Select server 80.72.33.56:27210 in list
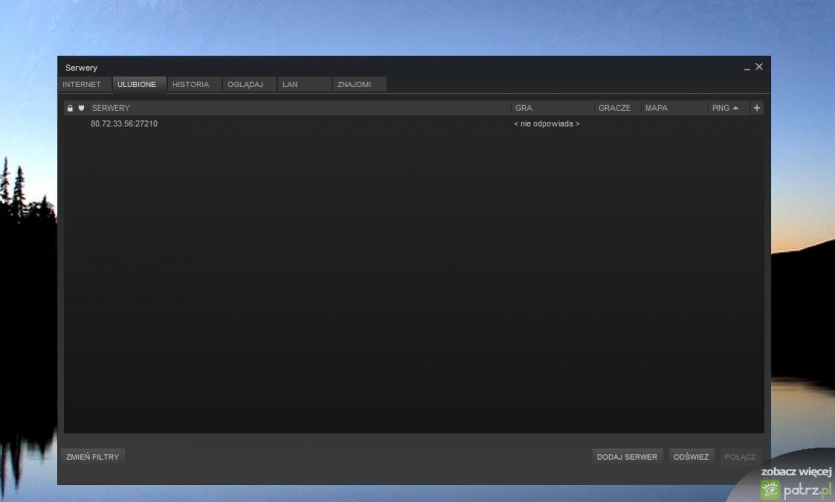 tap(124, 124)
